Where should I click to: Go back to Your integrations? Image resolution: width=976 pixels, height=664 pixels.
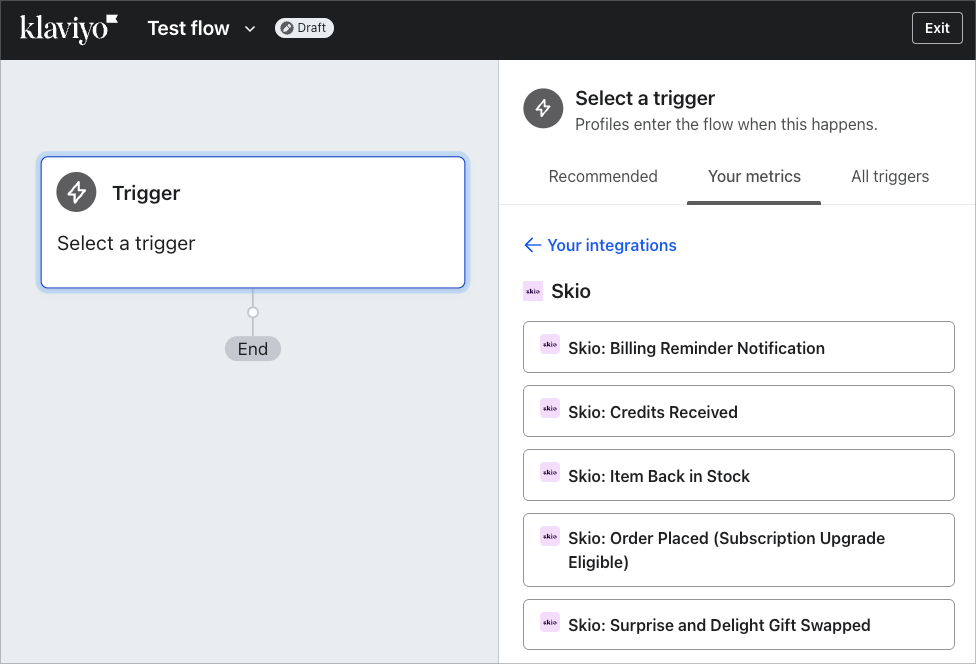(x=611, y=245)
